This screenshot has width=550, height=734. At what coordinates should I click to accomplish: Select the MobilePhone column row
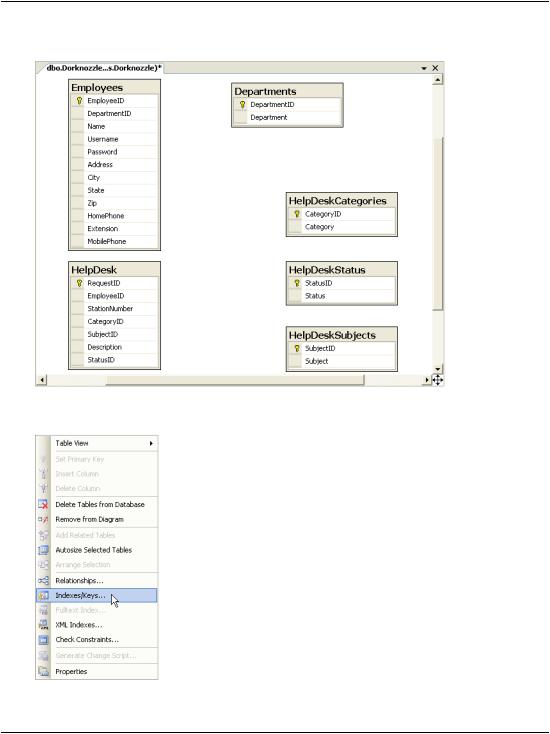115,242
